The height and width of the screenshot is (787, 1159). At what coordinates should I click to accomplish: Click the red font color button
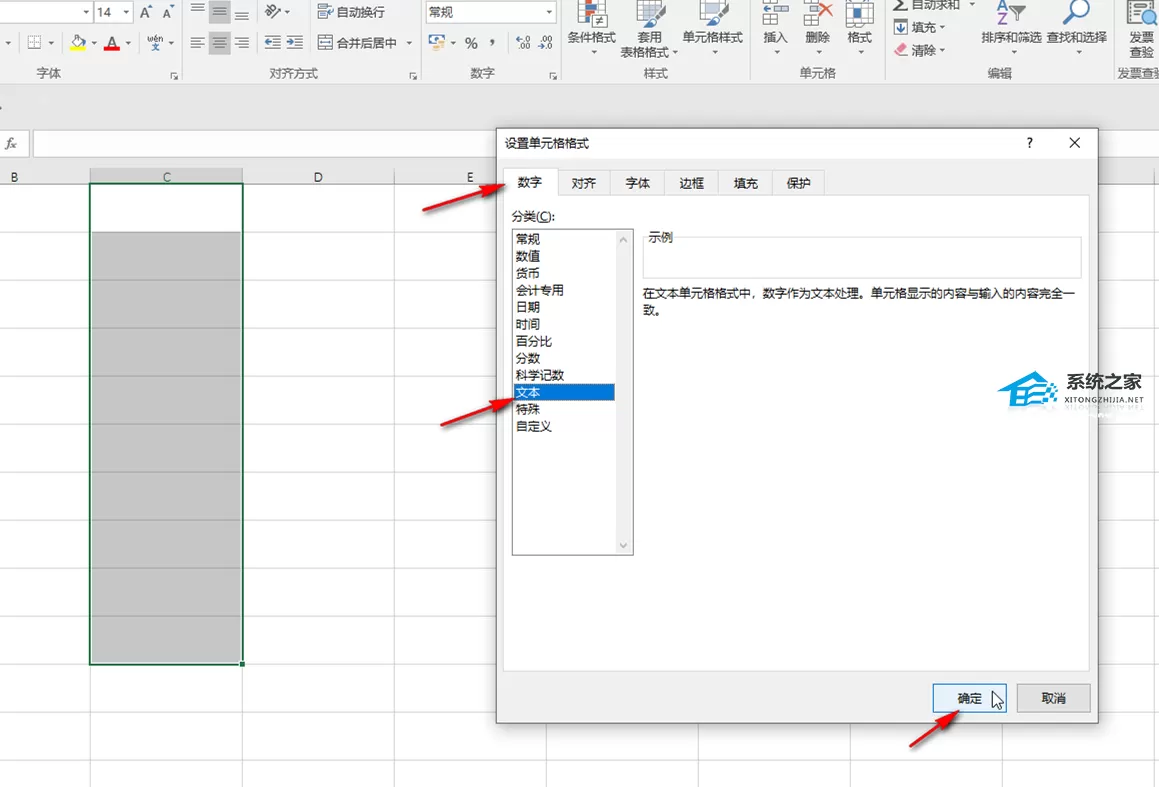point(112,43)
